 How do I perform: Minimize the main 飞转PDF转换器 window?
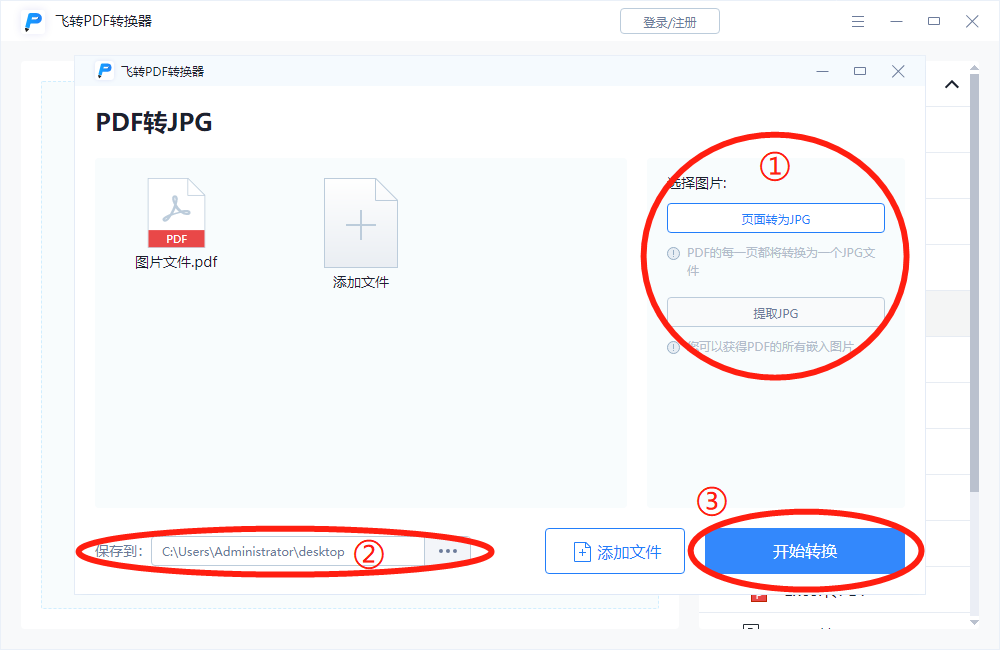896,22
